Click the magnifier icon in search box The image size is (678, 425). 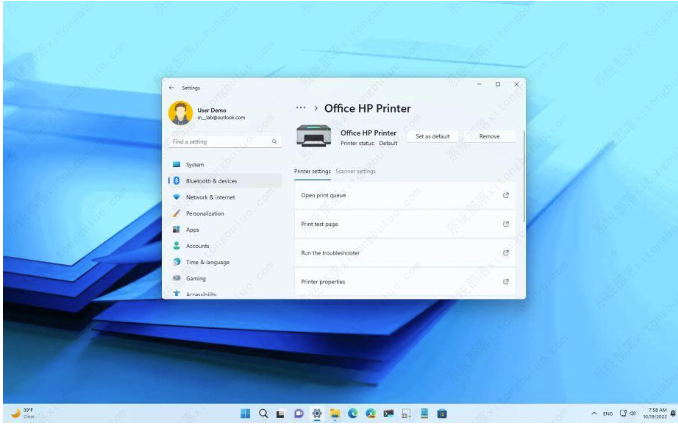tap(274, 141)
